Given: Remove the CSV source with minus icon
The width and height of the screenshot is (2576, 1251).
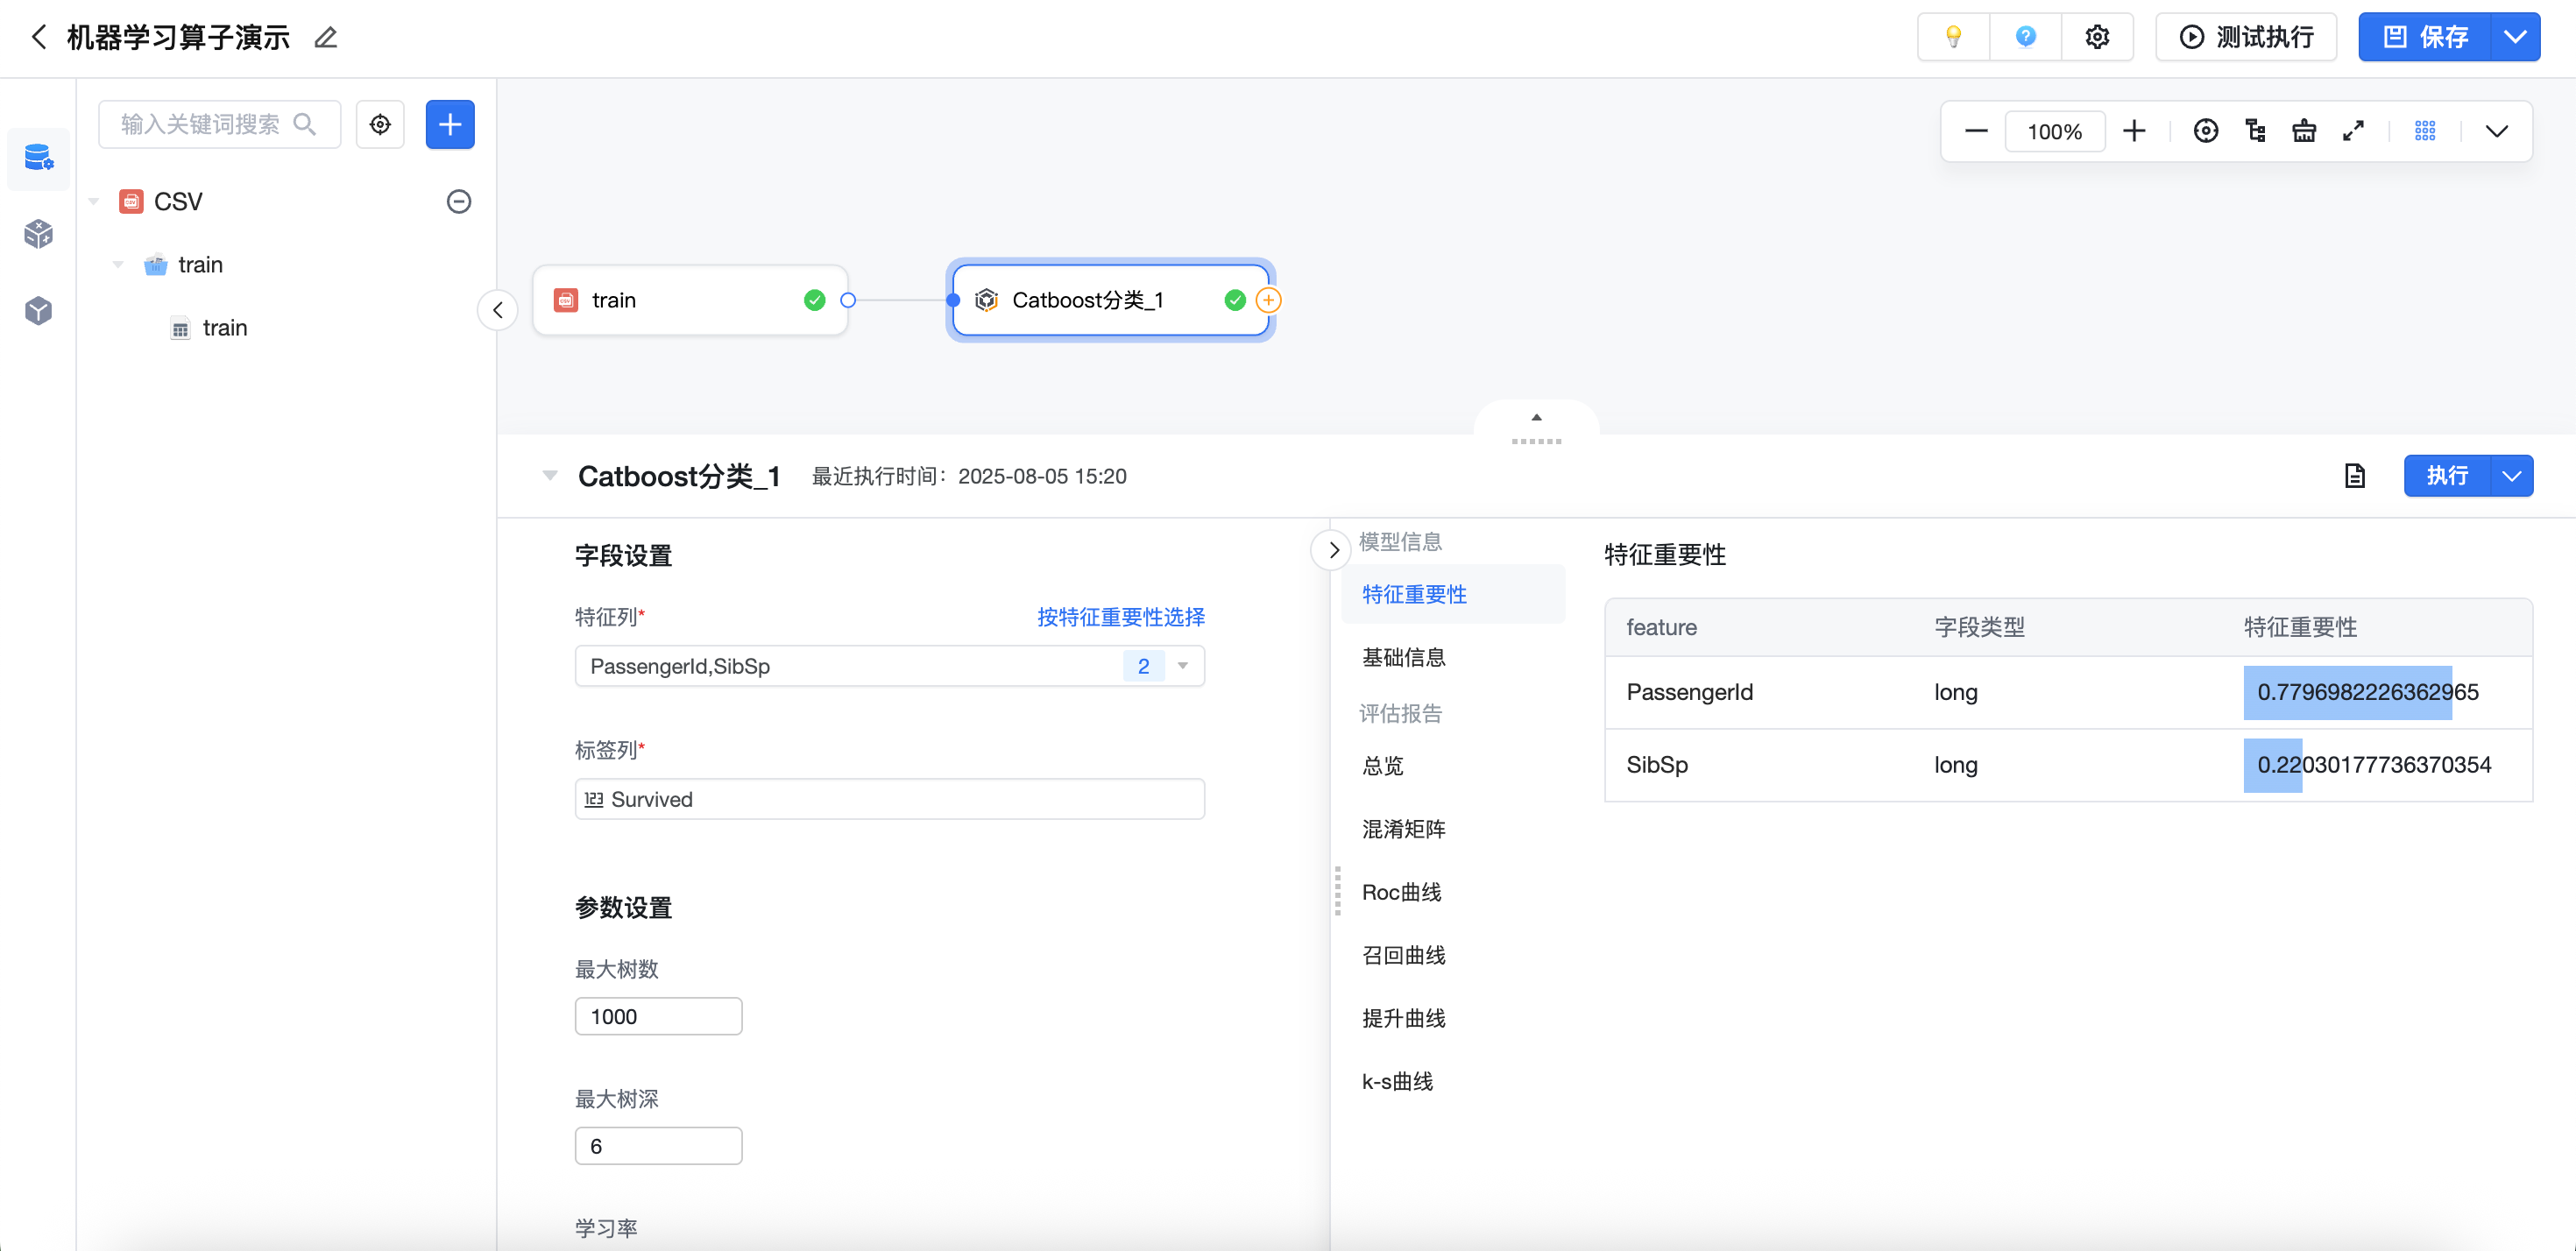Looking at the screenshot, I should (x=458, y=201).
